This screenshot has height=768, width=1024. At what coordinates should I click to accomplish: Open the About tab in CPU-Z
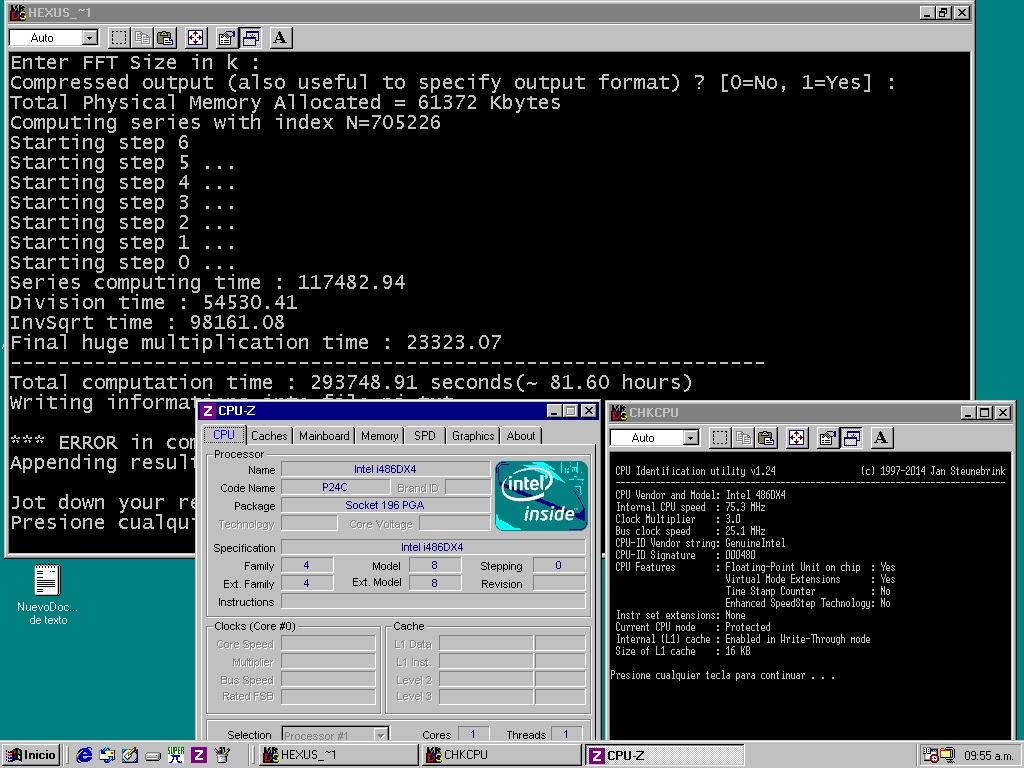pyautogui.click(x=521, y=436)
